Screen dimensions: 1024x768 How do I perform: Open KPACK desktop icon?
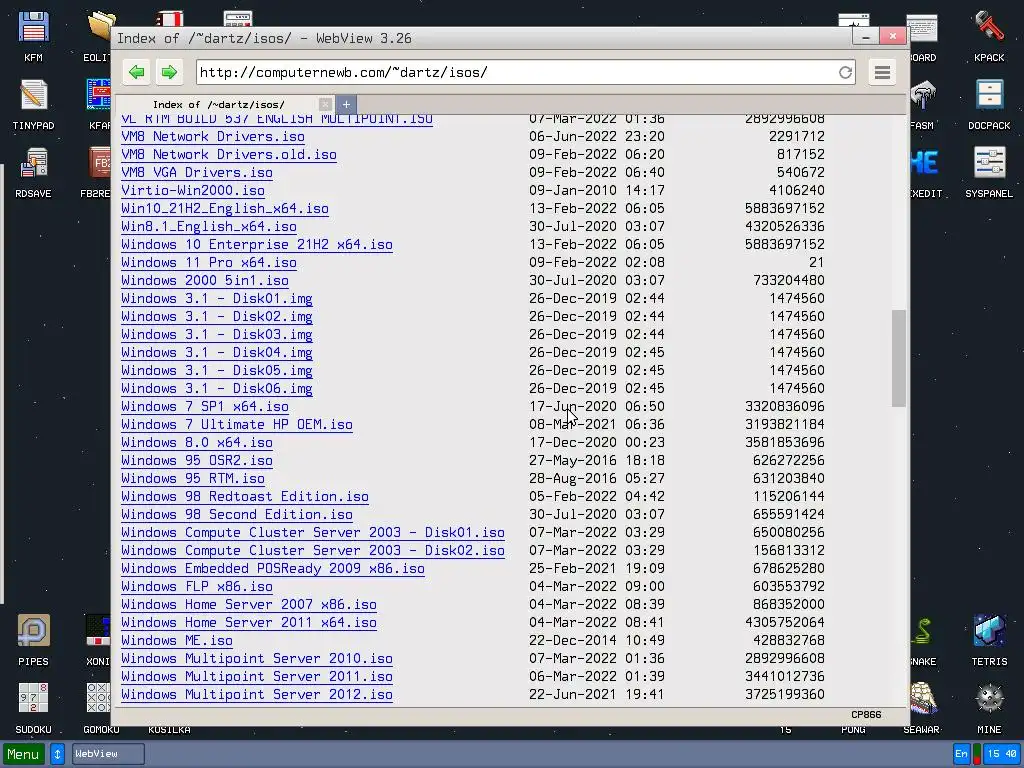coord(989,36)
